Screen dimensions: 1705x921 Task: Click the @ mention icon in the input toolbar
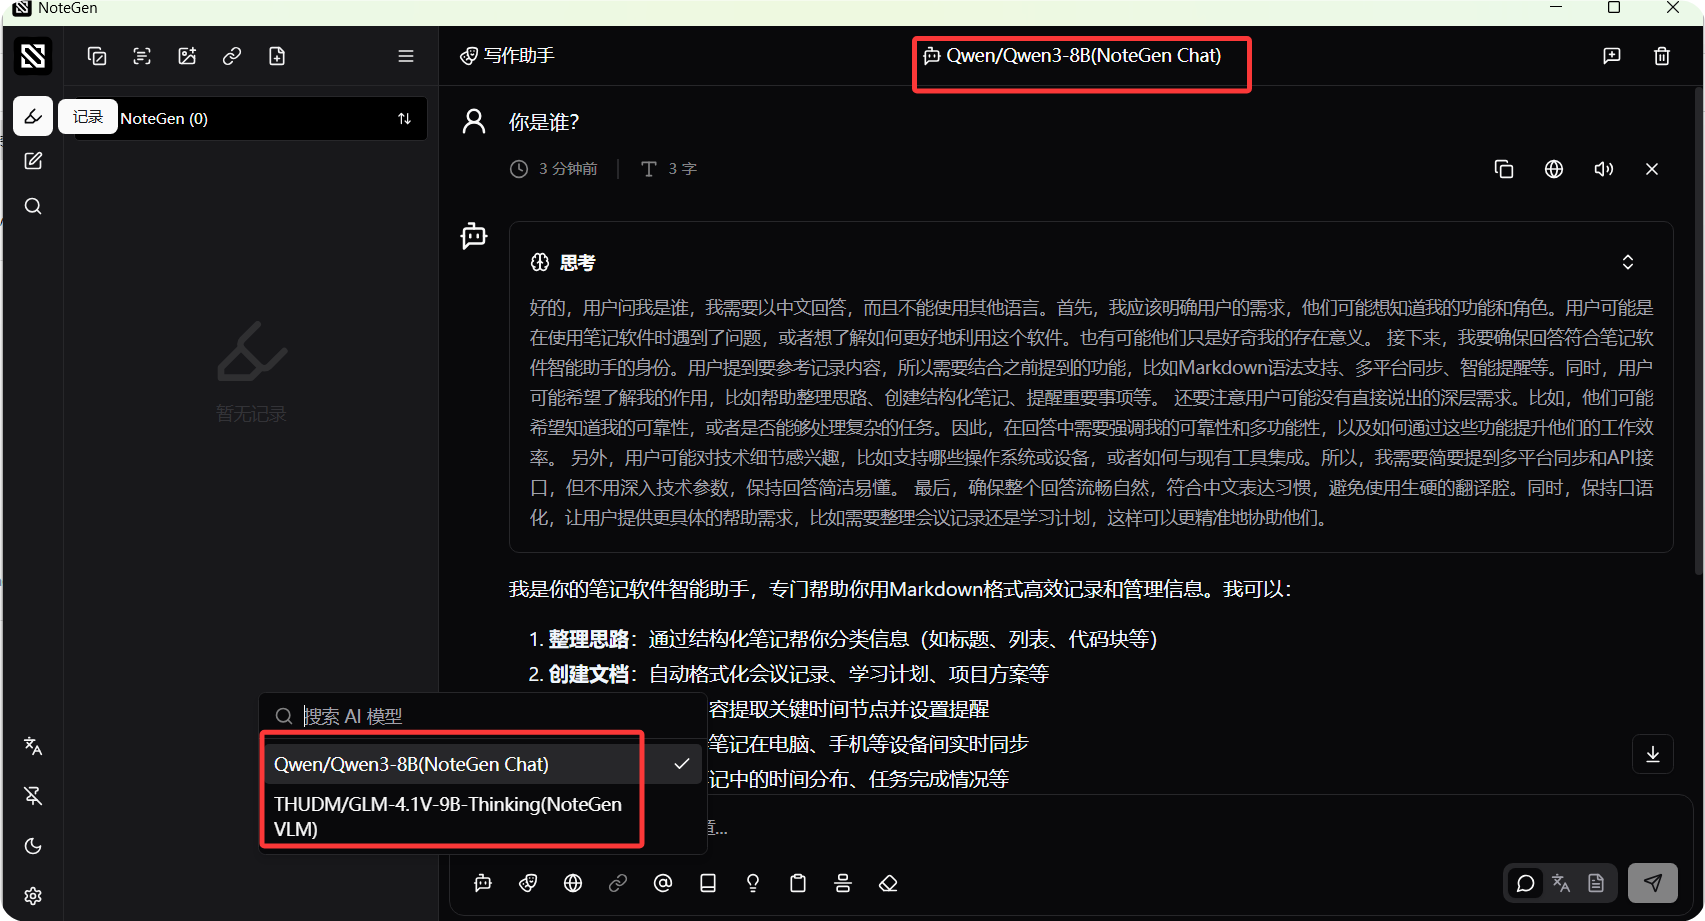tap(663, 883)
